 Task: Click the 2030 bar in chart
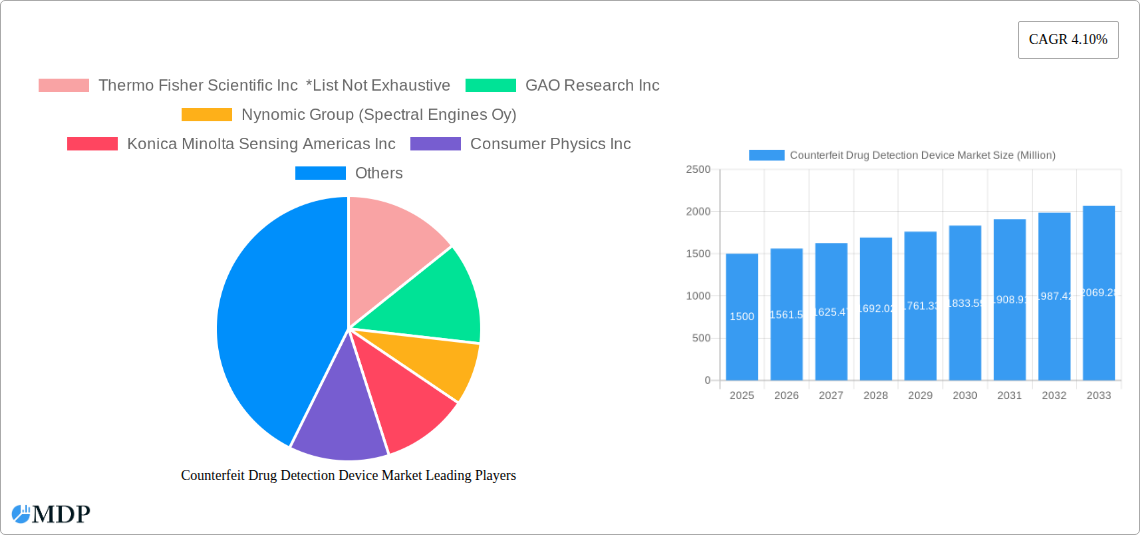(x=965, y=302)
